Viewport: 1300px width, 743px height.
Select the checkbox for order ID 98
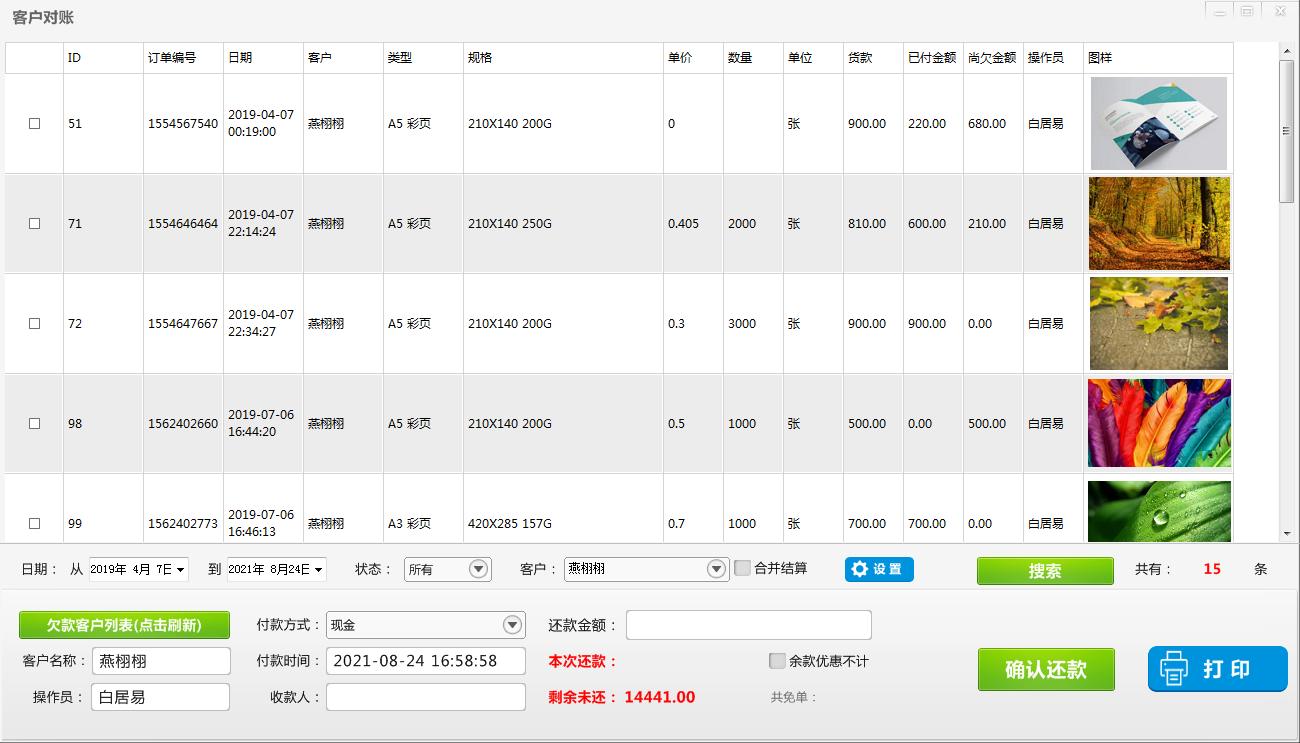coord(35,424)
